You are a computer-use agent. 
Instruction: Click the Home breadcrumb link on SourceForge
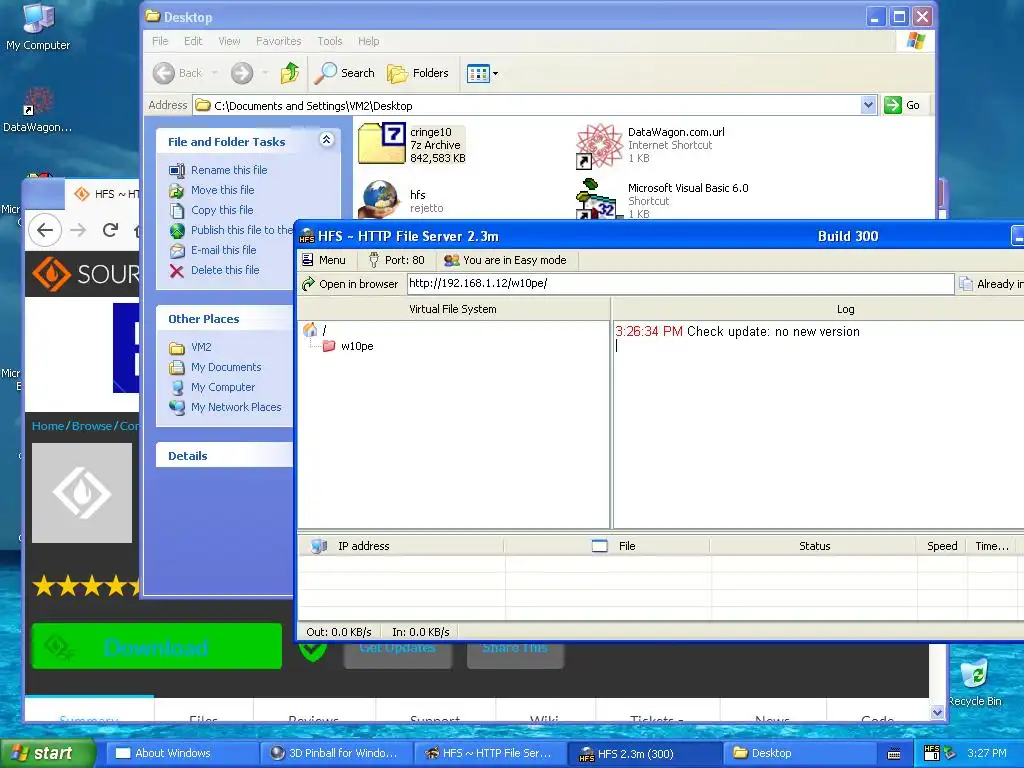(x=48, y=426)
